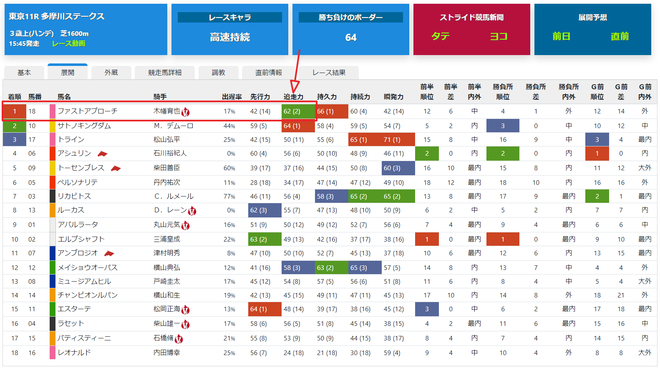Click the red icon beside jockey 松岡正海

click(x=186, y=309)
